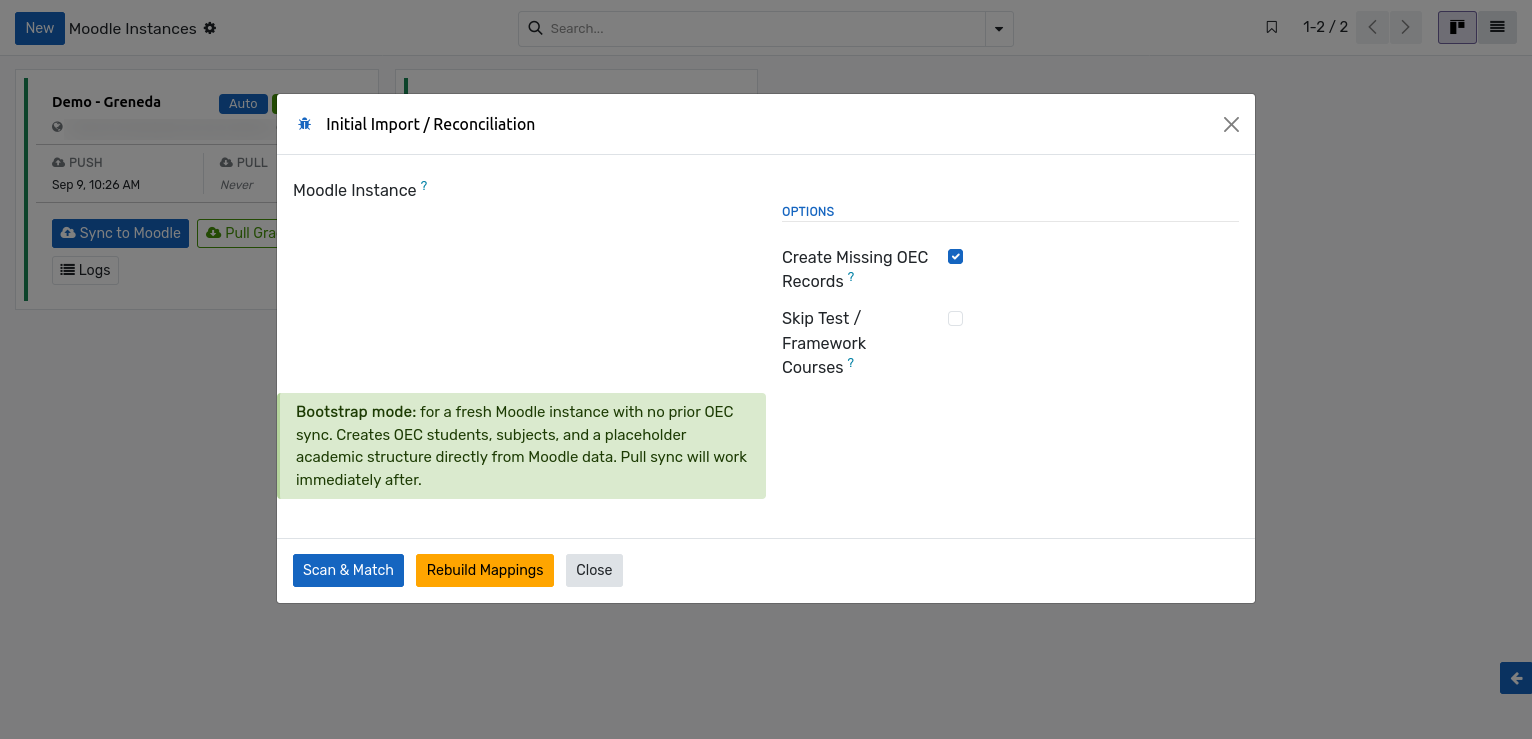Click the New button
The height and width of the screenshot is (739, 1532).
(x=40, y=28)
